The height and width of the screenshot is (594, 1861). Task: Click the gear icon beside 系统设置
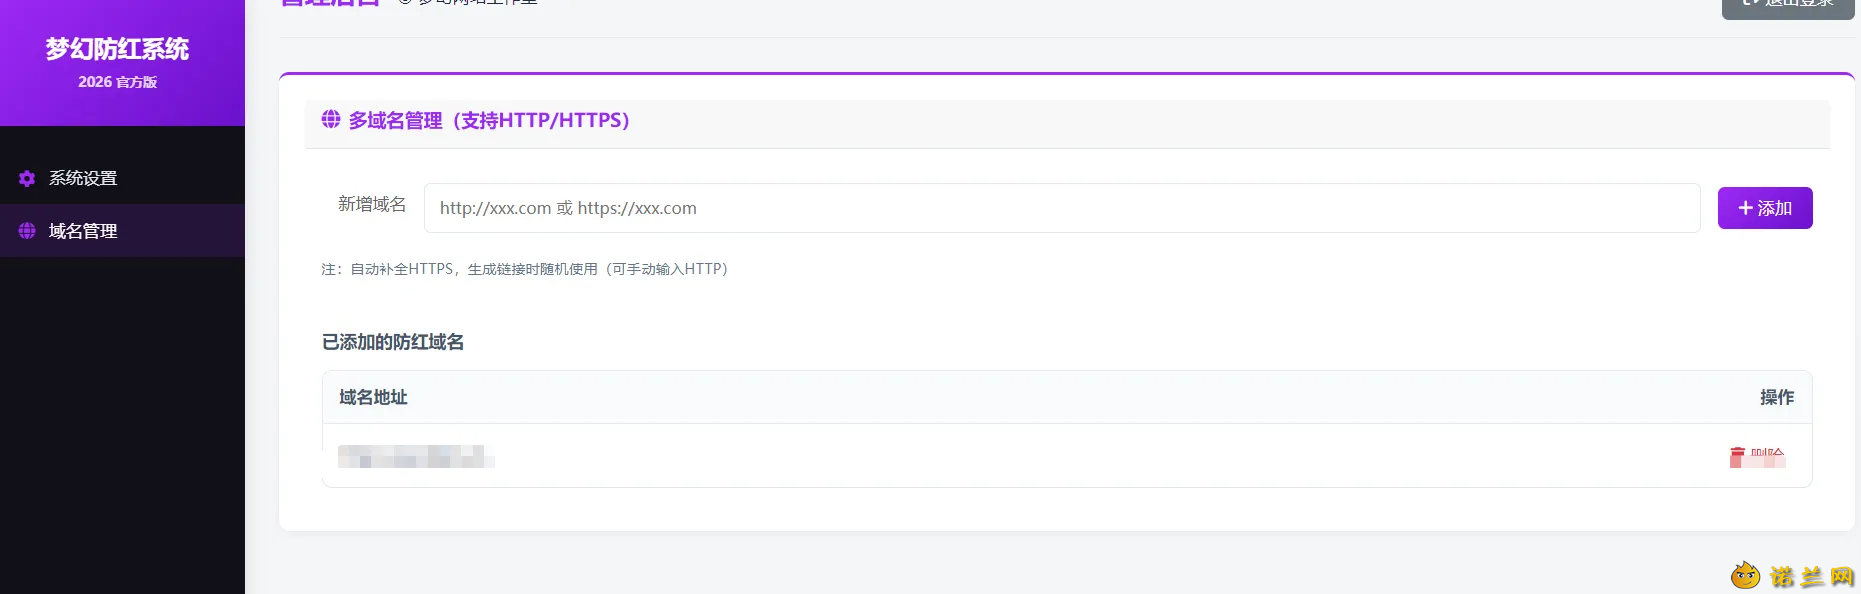[27, 178]
